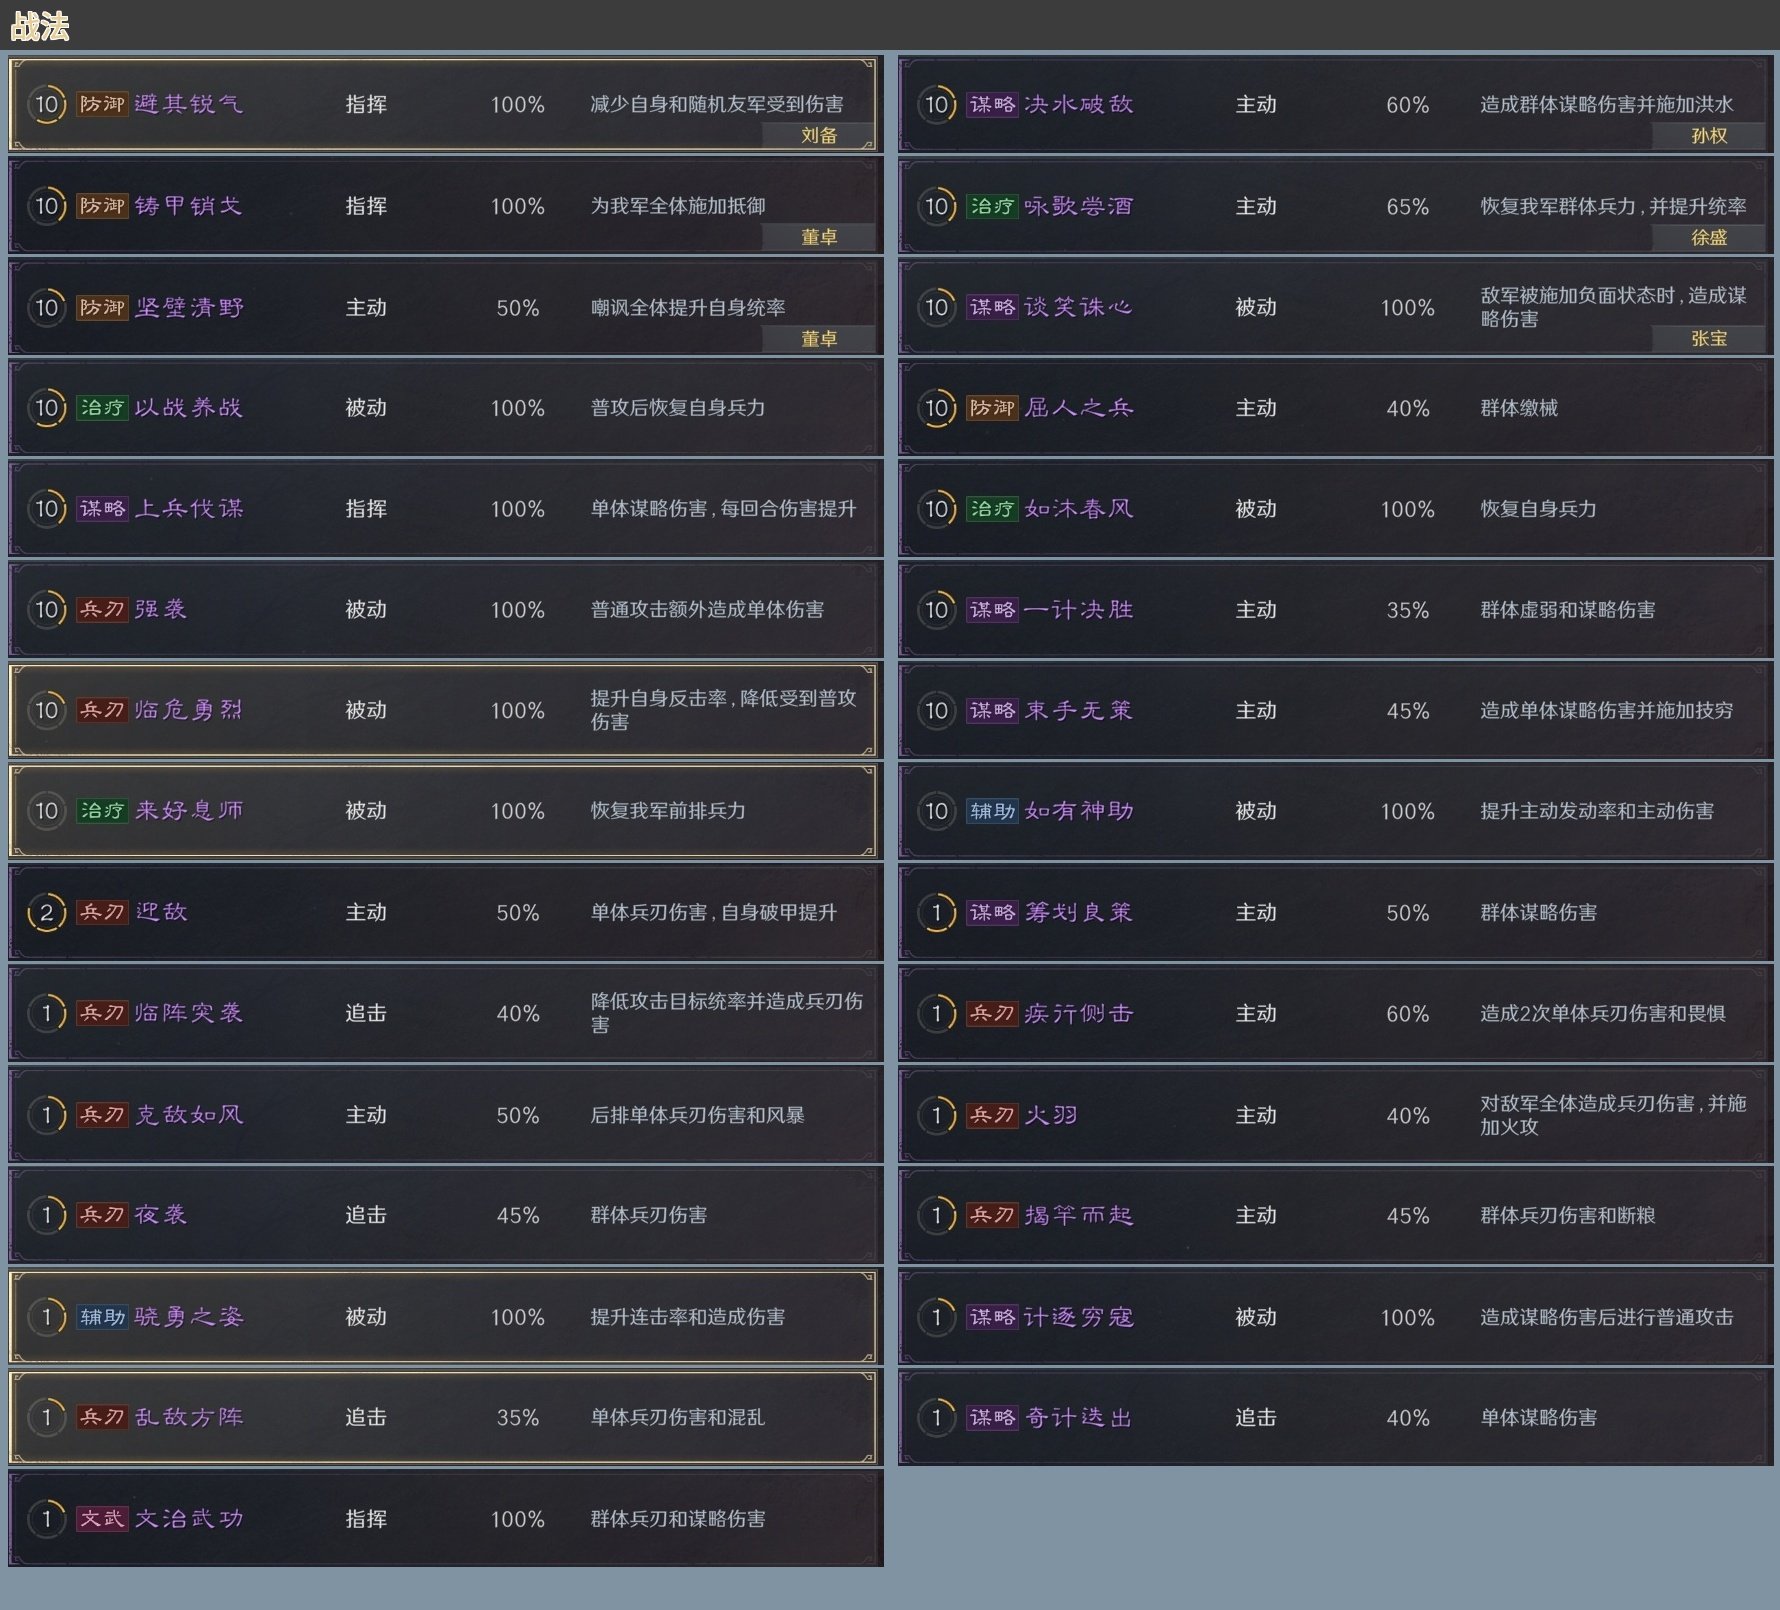This screenshot has height=1610, width=1780.
Task: Click the 张宝 hero label on 谈笑诛心
Action: click(x=1708, y=339)
